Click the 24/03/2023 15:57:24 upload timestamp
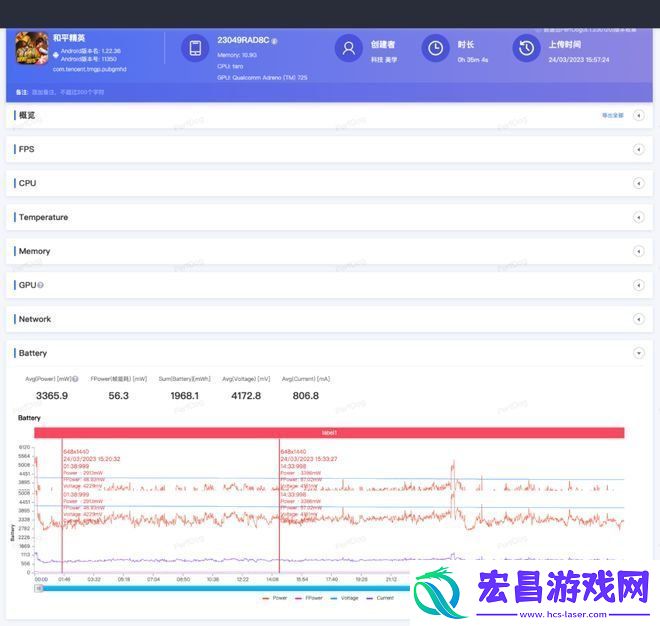Screen dimensions: 660x626 pos(579,60)
